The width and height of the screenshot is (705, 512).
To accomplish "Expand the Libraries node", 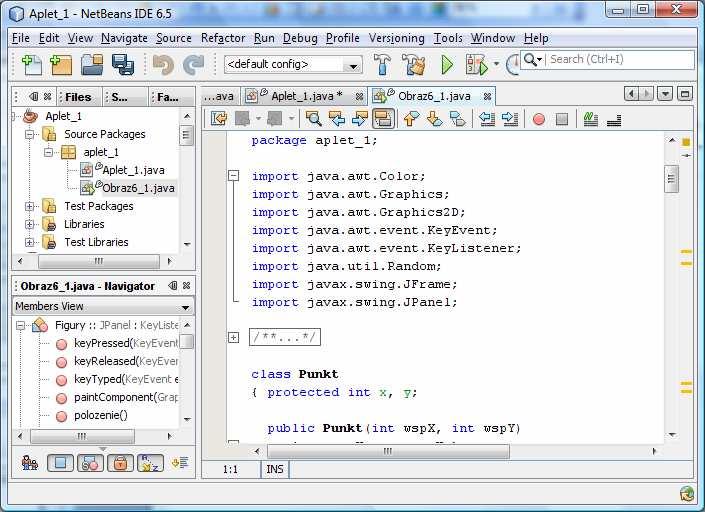I will coord(30,224).
